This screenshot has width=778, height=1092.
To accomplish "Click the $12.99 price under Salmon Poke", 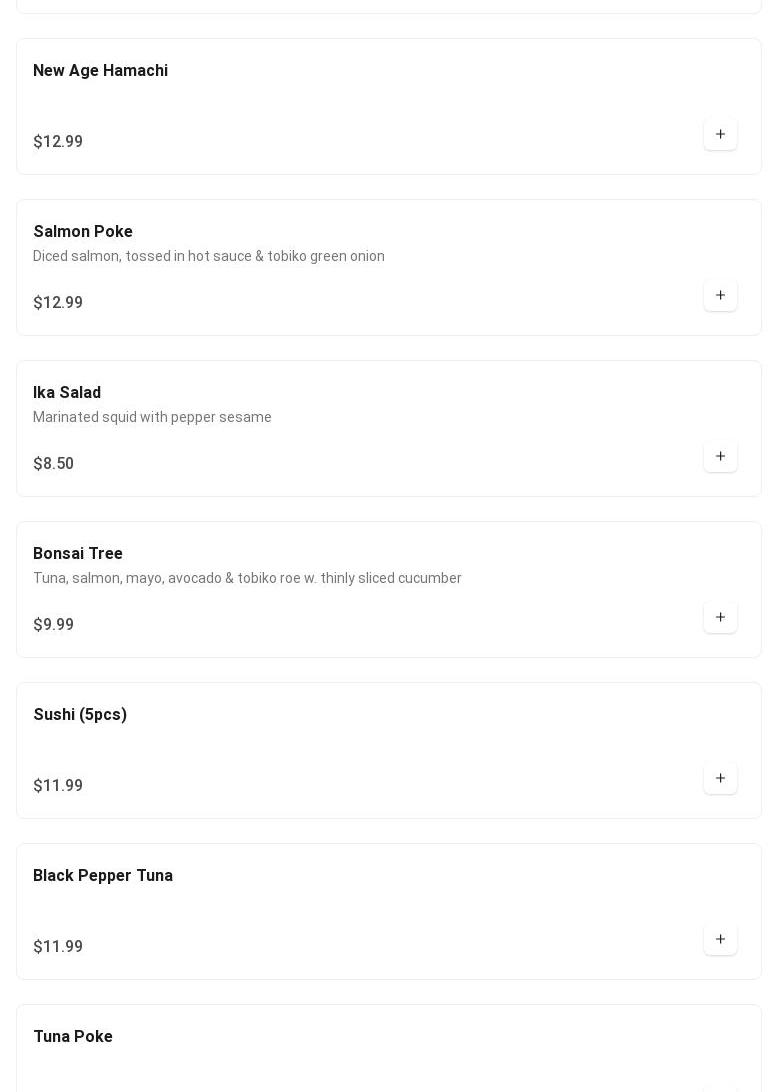I will coord(58,303).
